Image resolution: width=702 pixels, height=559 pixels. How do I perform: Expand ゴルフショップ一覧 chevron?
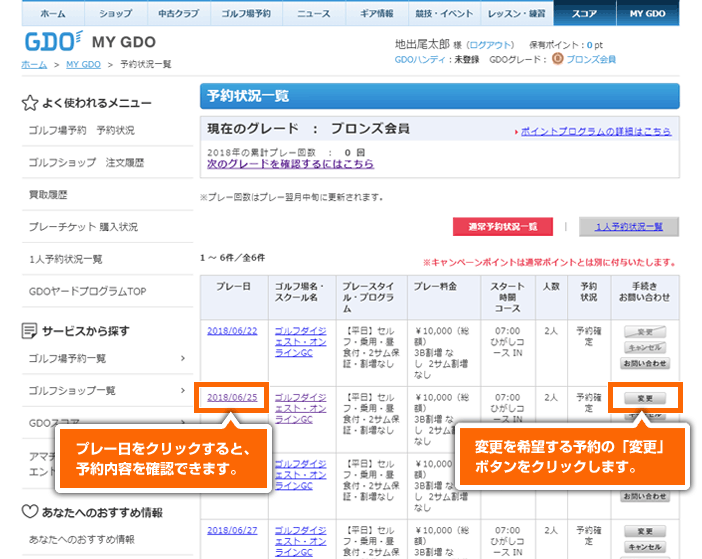tap(183, 390)
